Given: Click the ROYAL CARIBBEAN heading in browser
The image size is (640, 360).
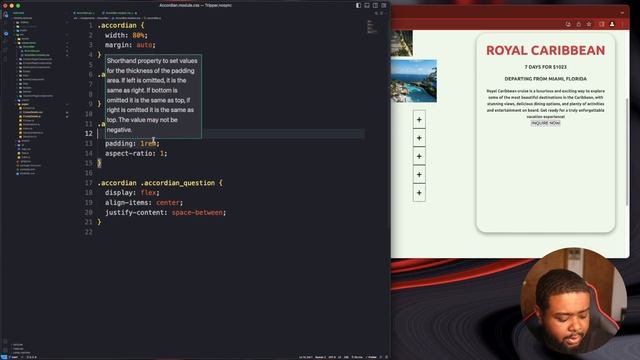Looking at the screenshot, I should tap(545, 50).
